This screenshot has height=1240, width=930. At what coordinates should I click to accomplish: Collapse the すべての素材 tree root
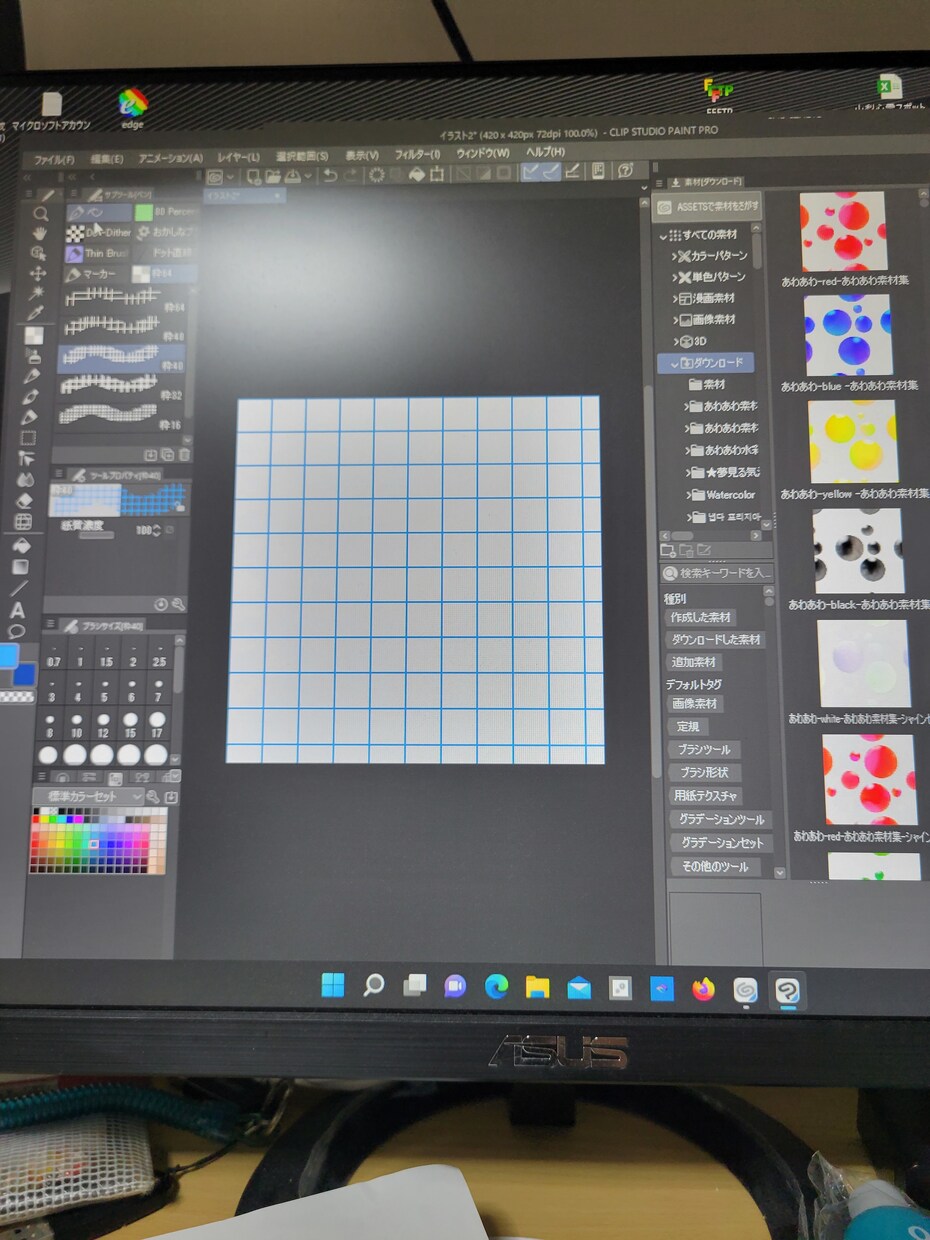click(x=663, y=236)
